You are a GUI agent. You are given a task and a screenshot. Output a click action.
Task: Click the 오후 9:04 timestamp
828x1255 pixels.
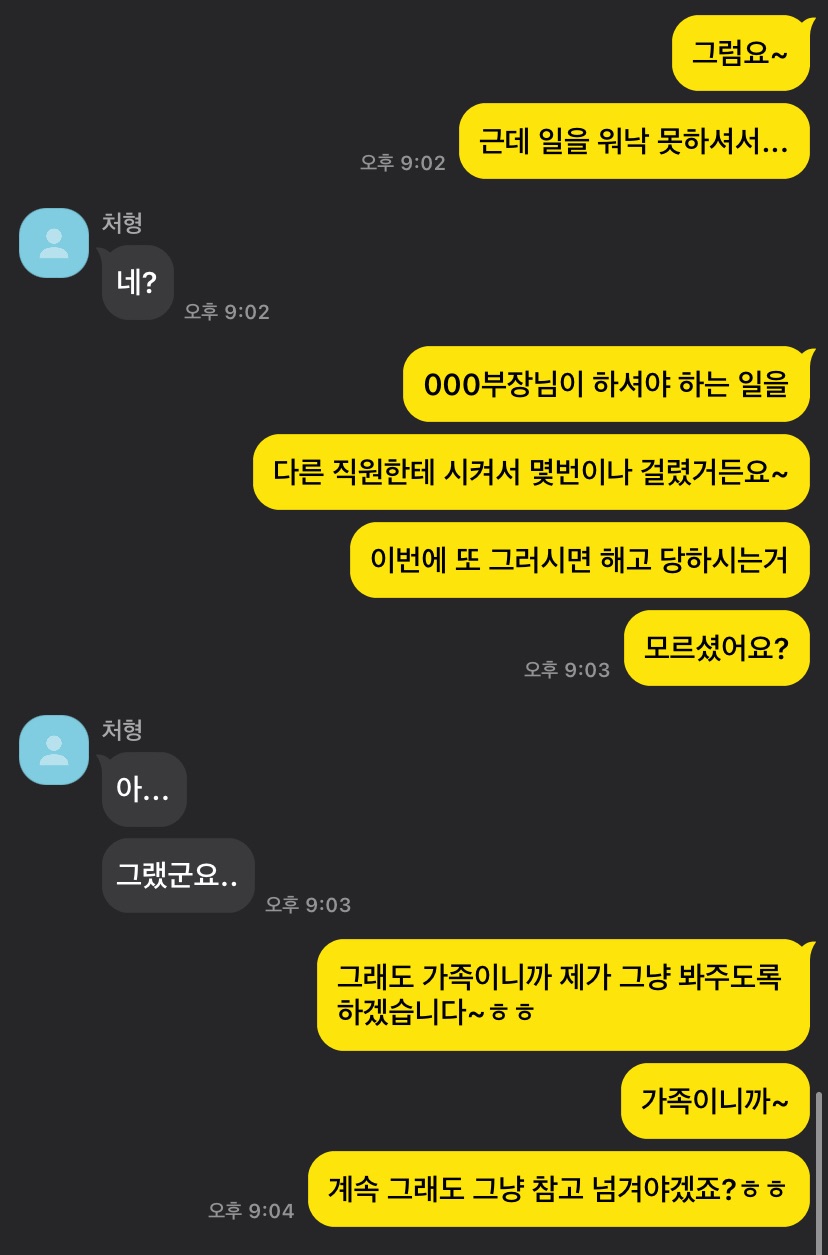pos(251,1211)
